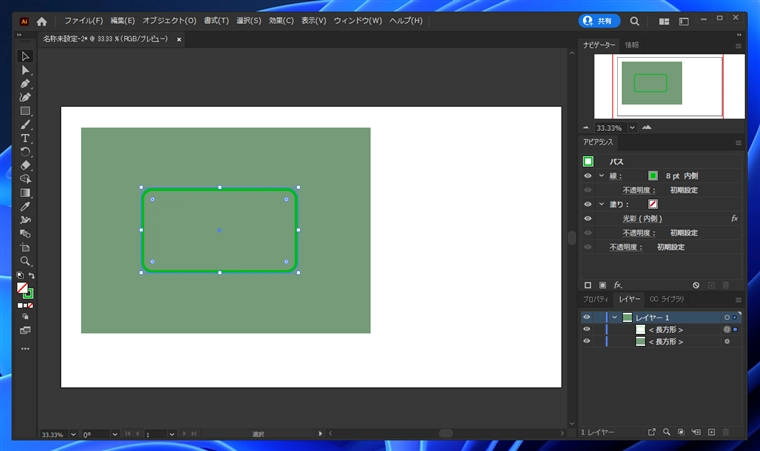Click target circle of レイヤー 1
The image size is (760, 451).
tap(727, 317)
